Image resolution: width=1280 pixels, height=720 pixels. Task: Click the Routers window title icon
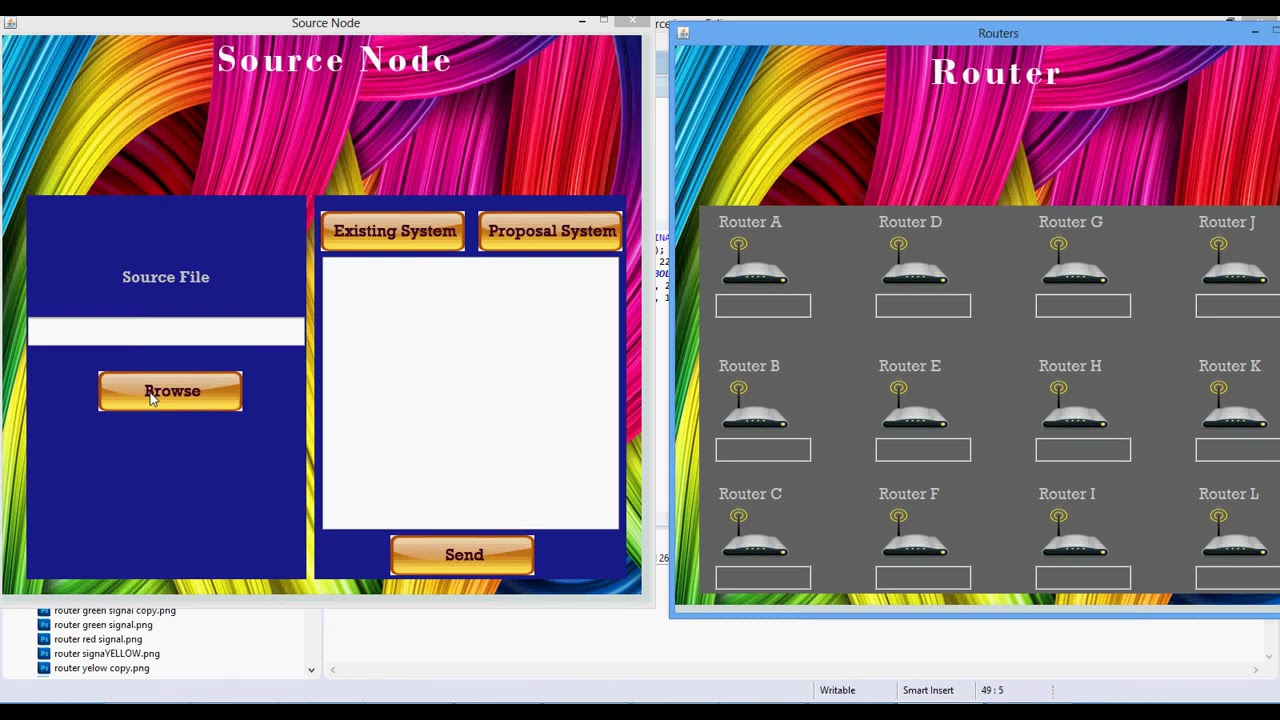[683, 33]
